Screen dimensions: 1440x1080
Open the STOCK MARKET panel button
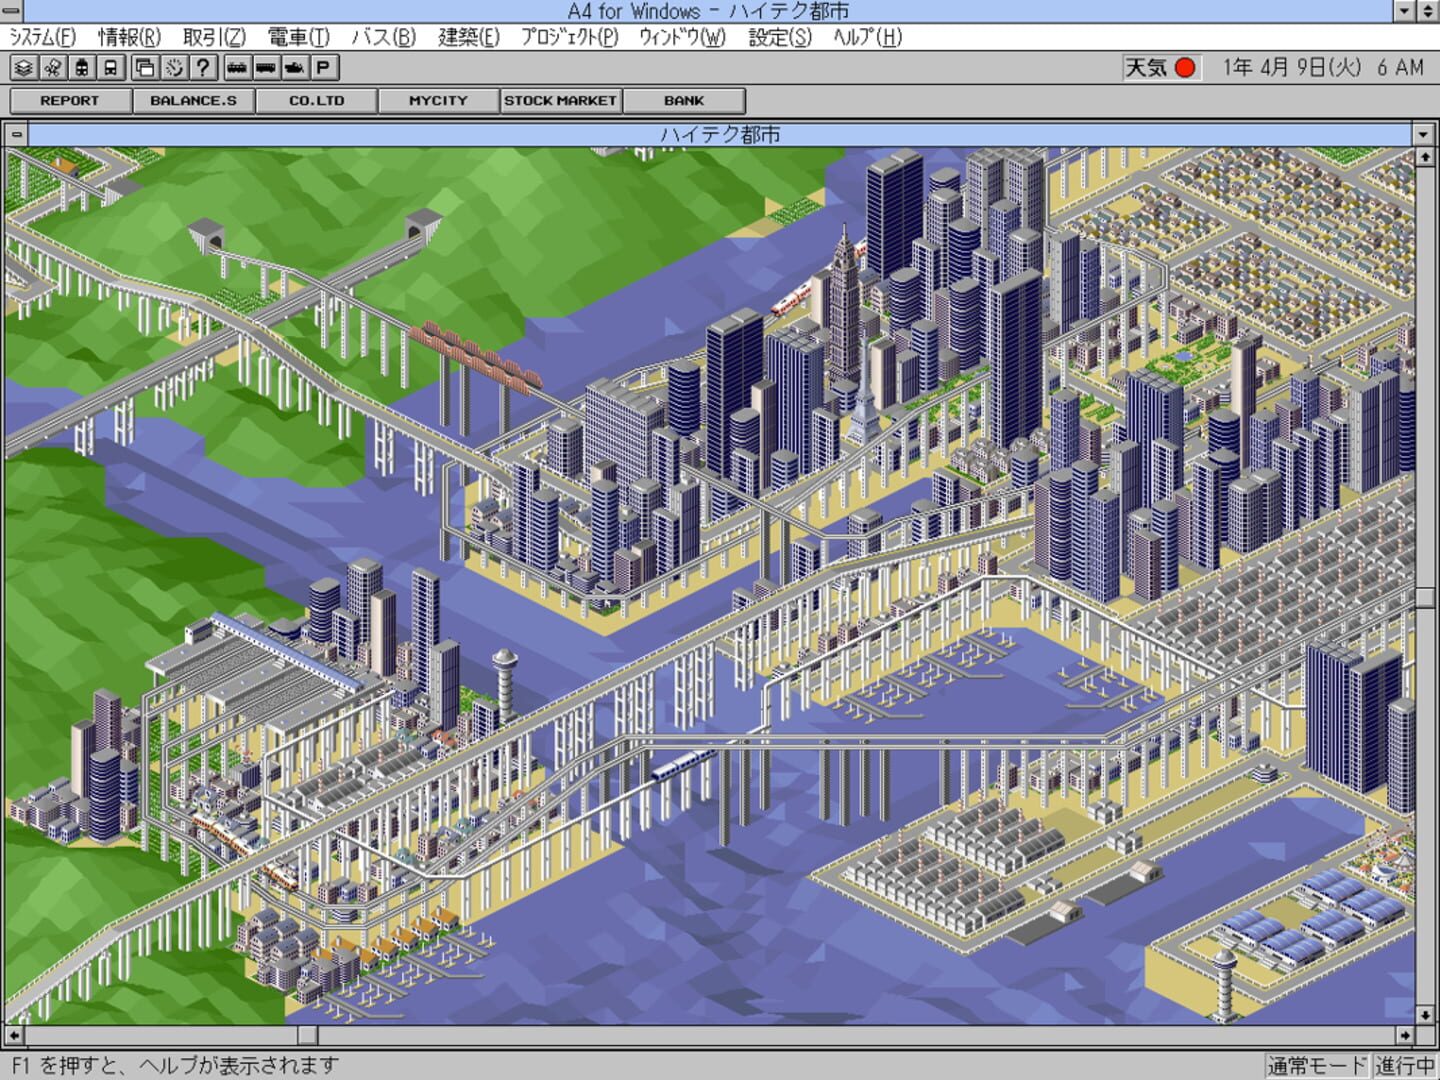click(560, 100)
